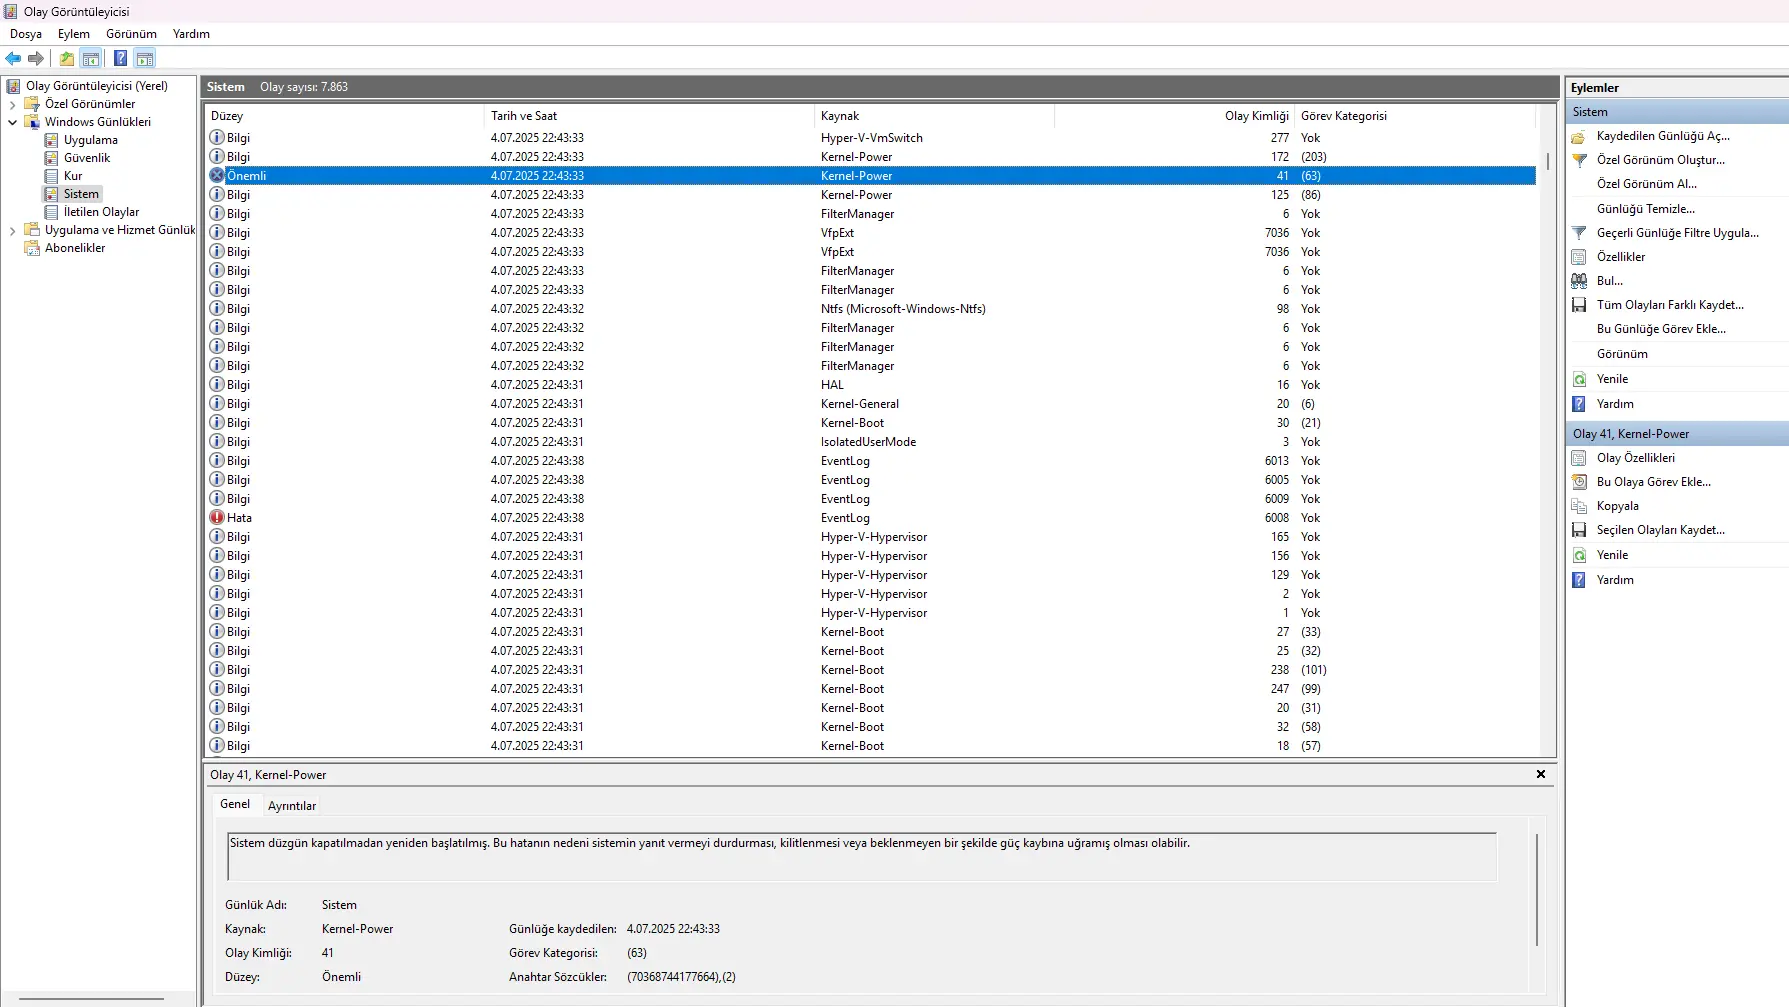
Task: Open the Görünüm menu
Action: (x=131, y=34)
